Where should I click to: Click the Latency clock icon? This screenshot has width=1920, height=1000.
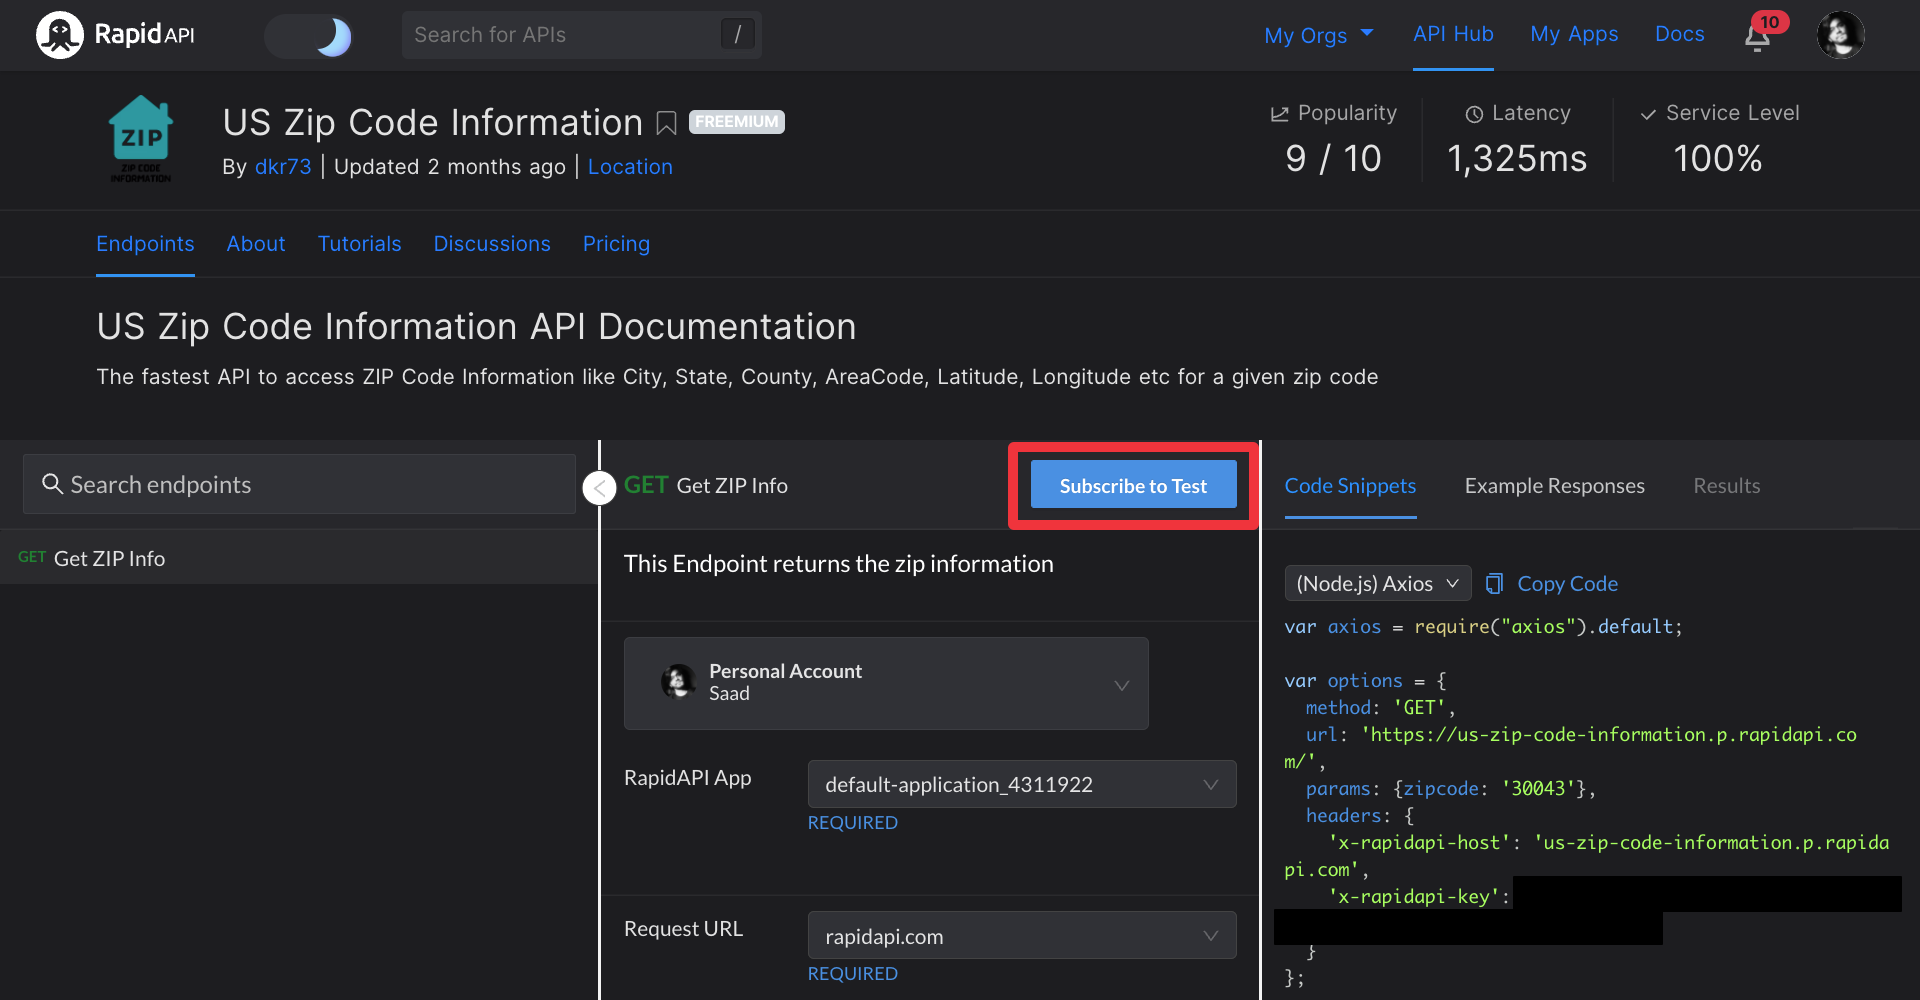pos(1474,114)
